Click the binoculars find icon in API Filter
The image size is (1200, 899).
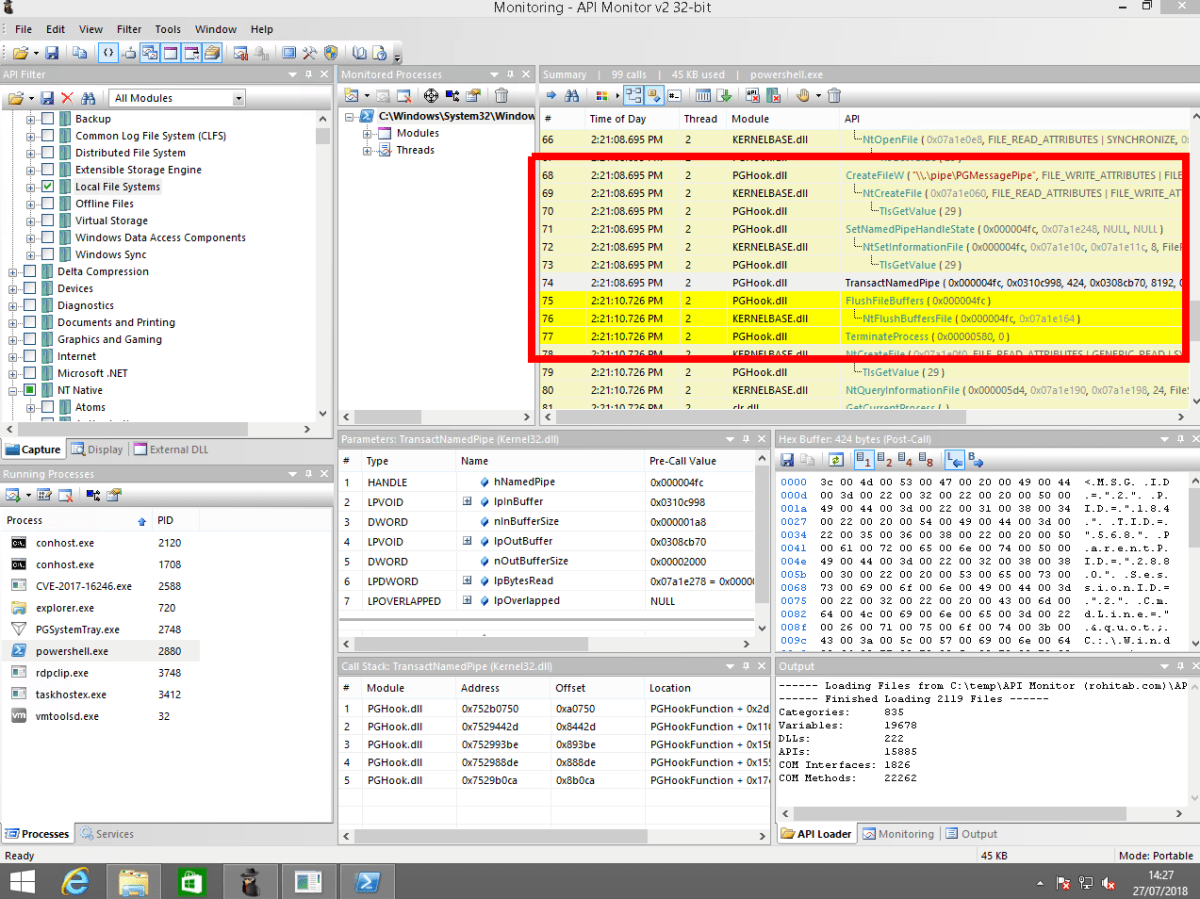point(88,98)
